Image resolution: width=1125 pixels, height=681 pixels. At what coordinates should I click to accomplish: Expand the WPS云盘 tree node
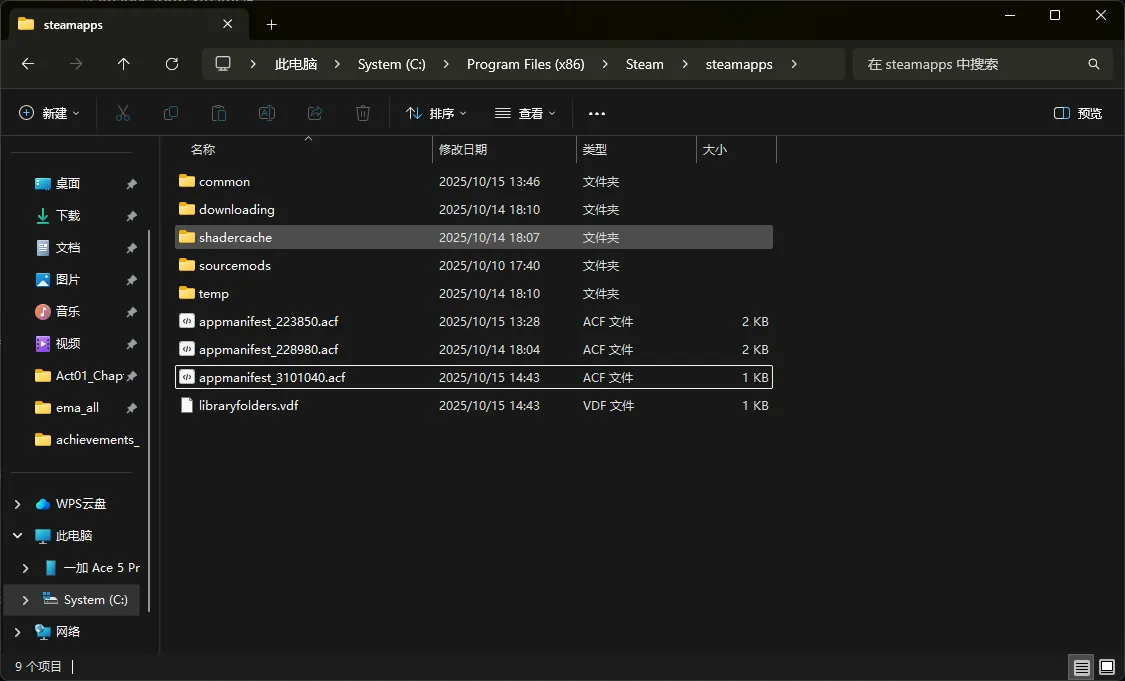click(x=17, y=504)
